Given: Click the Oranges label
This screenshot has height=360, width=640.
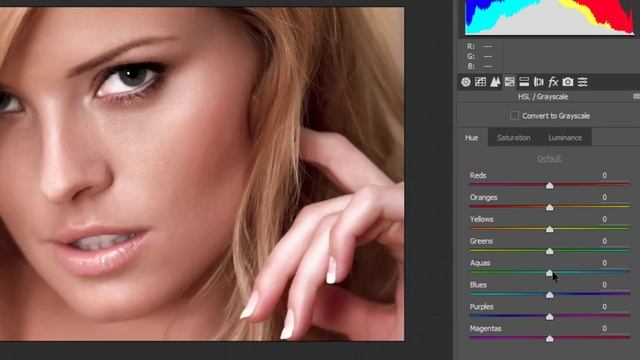Looking at the screenshot, I should click(x=483, y=198).
